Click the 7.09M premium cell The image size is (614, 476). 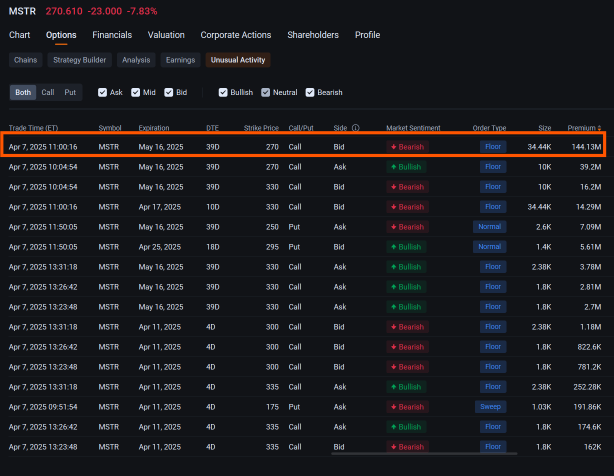point(590,227)
